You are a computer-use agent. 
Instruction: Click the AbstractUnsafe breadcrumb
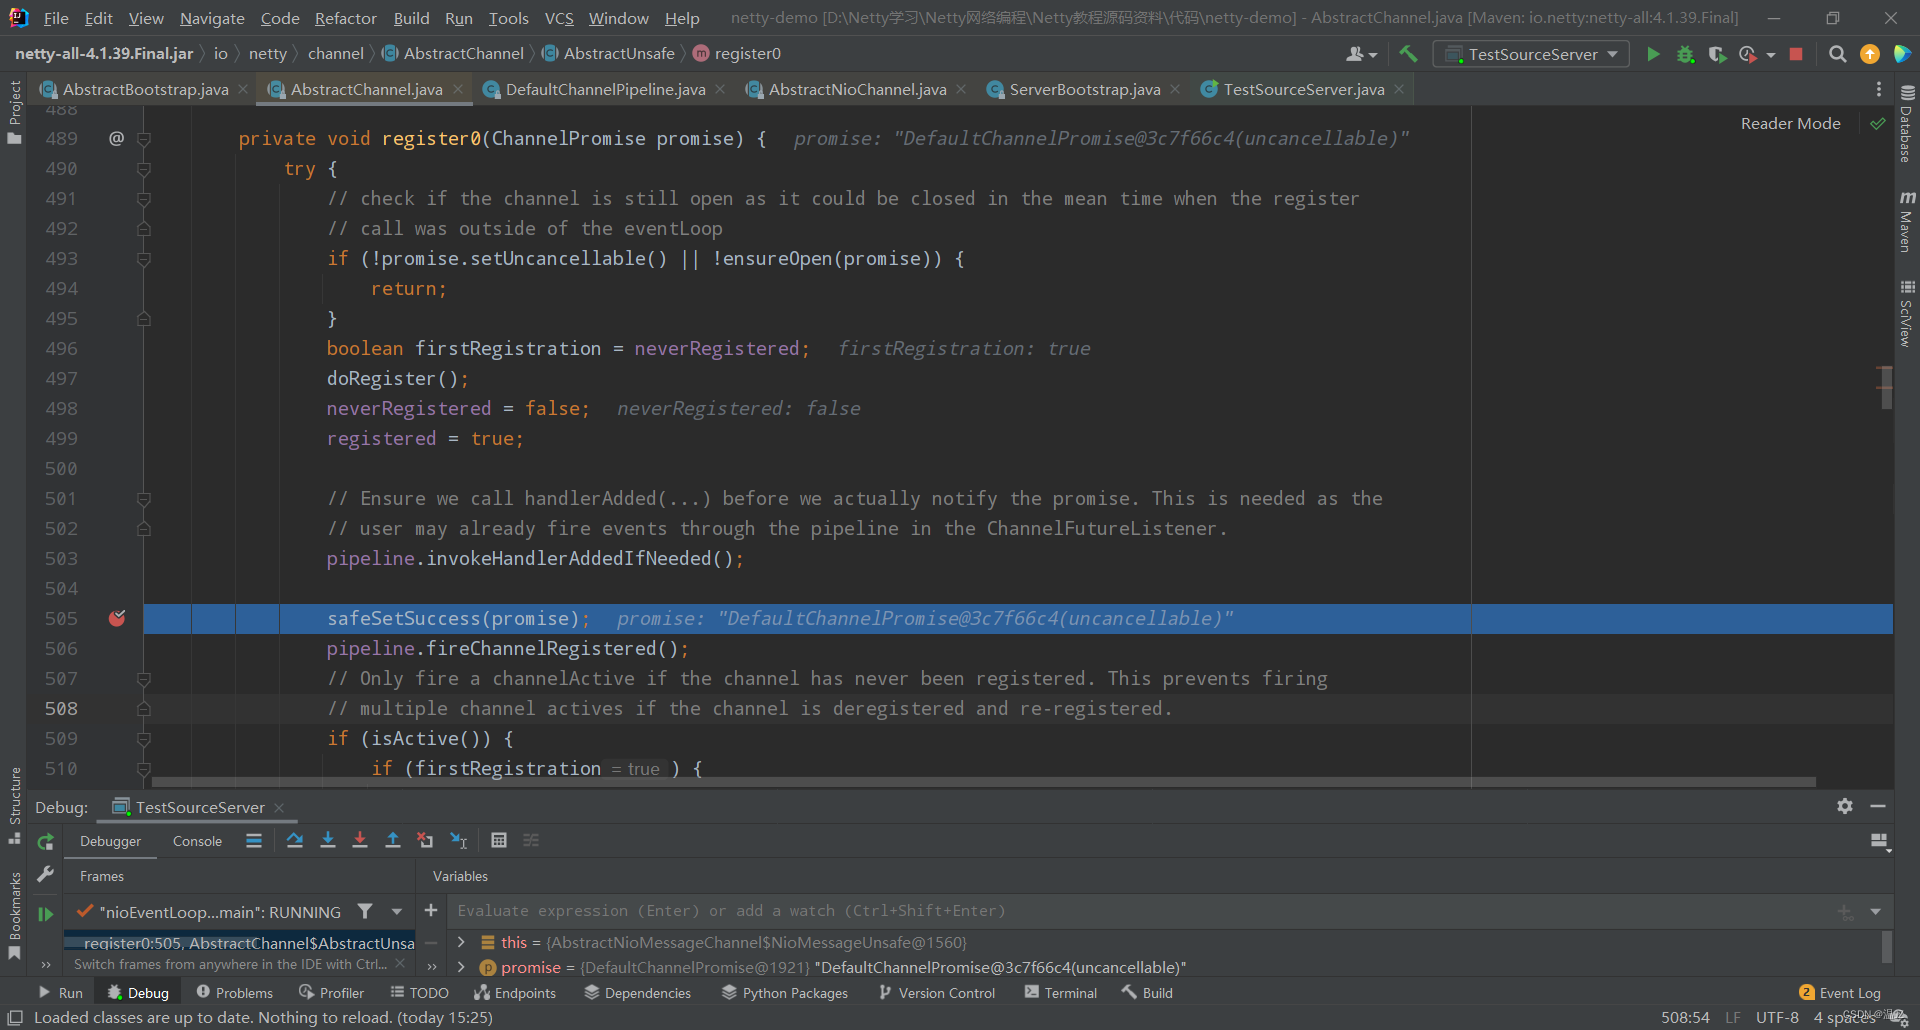[609, 53]
